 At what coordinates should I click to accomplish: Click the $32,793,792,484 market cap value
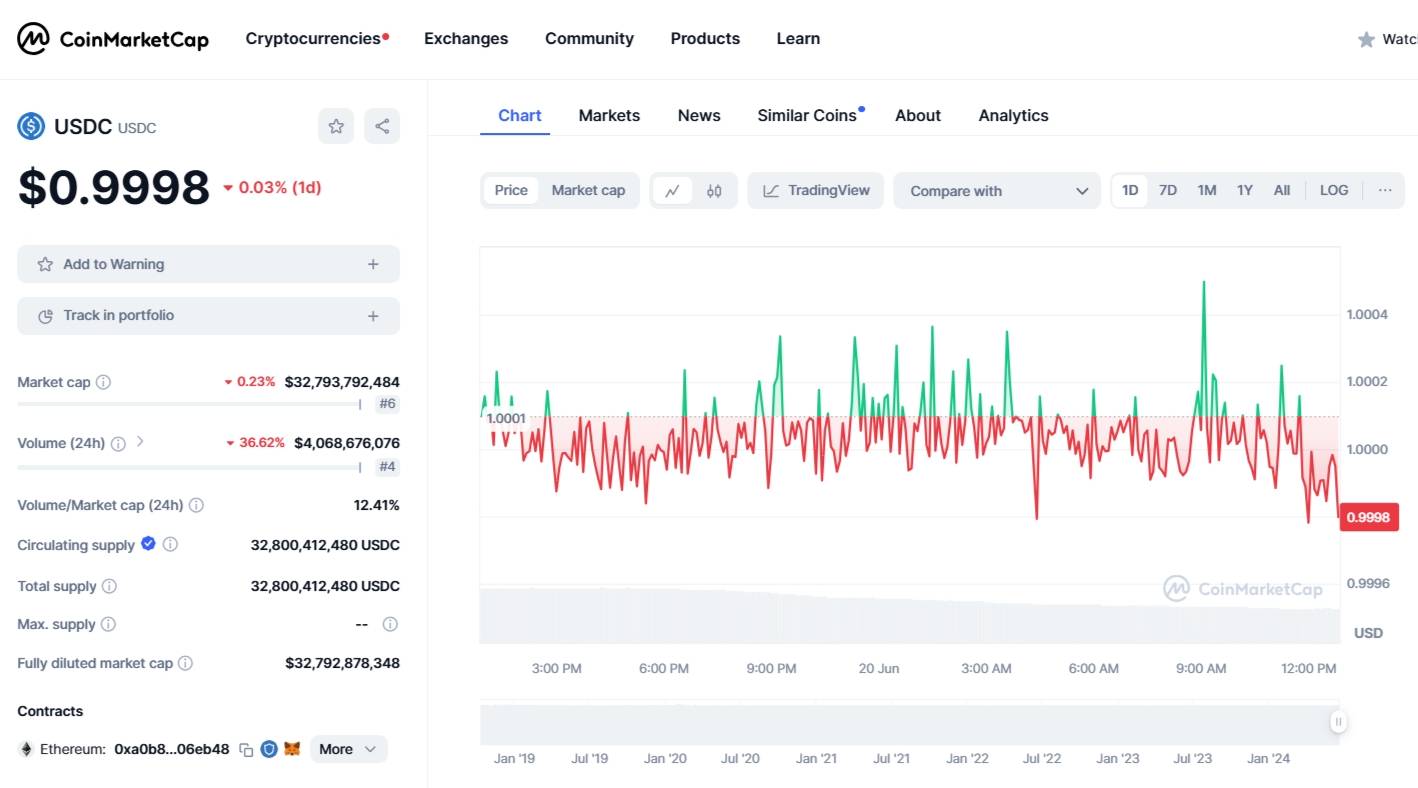(342, 382)
